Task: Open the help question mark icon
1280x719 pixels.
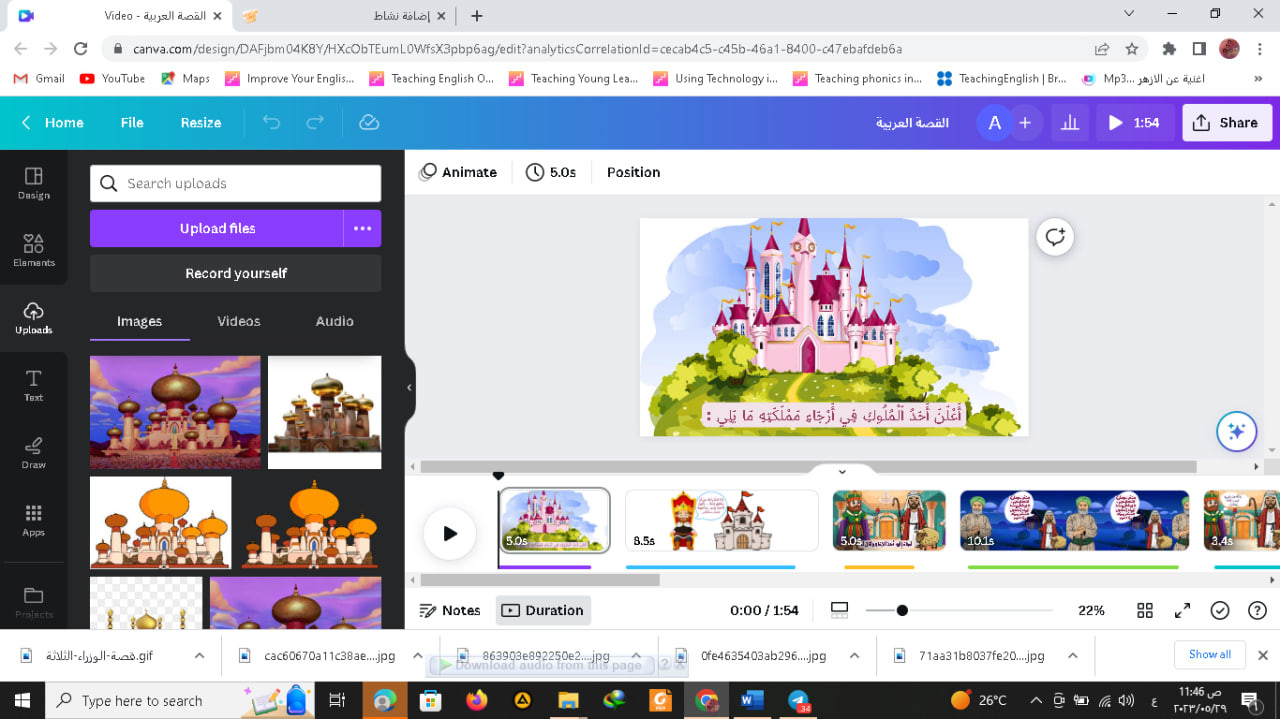Action: coord(1257,610)
